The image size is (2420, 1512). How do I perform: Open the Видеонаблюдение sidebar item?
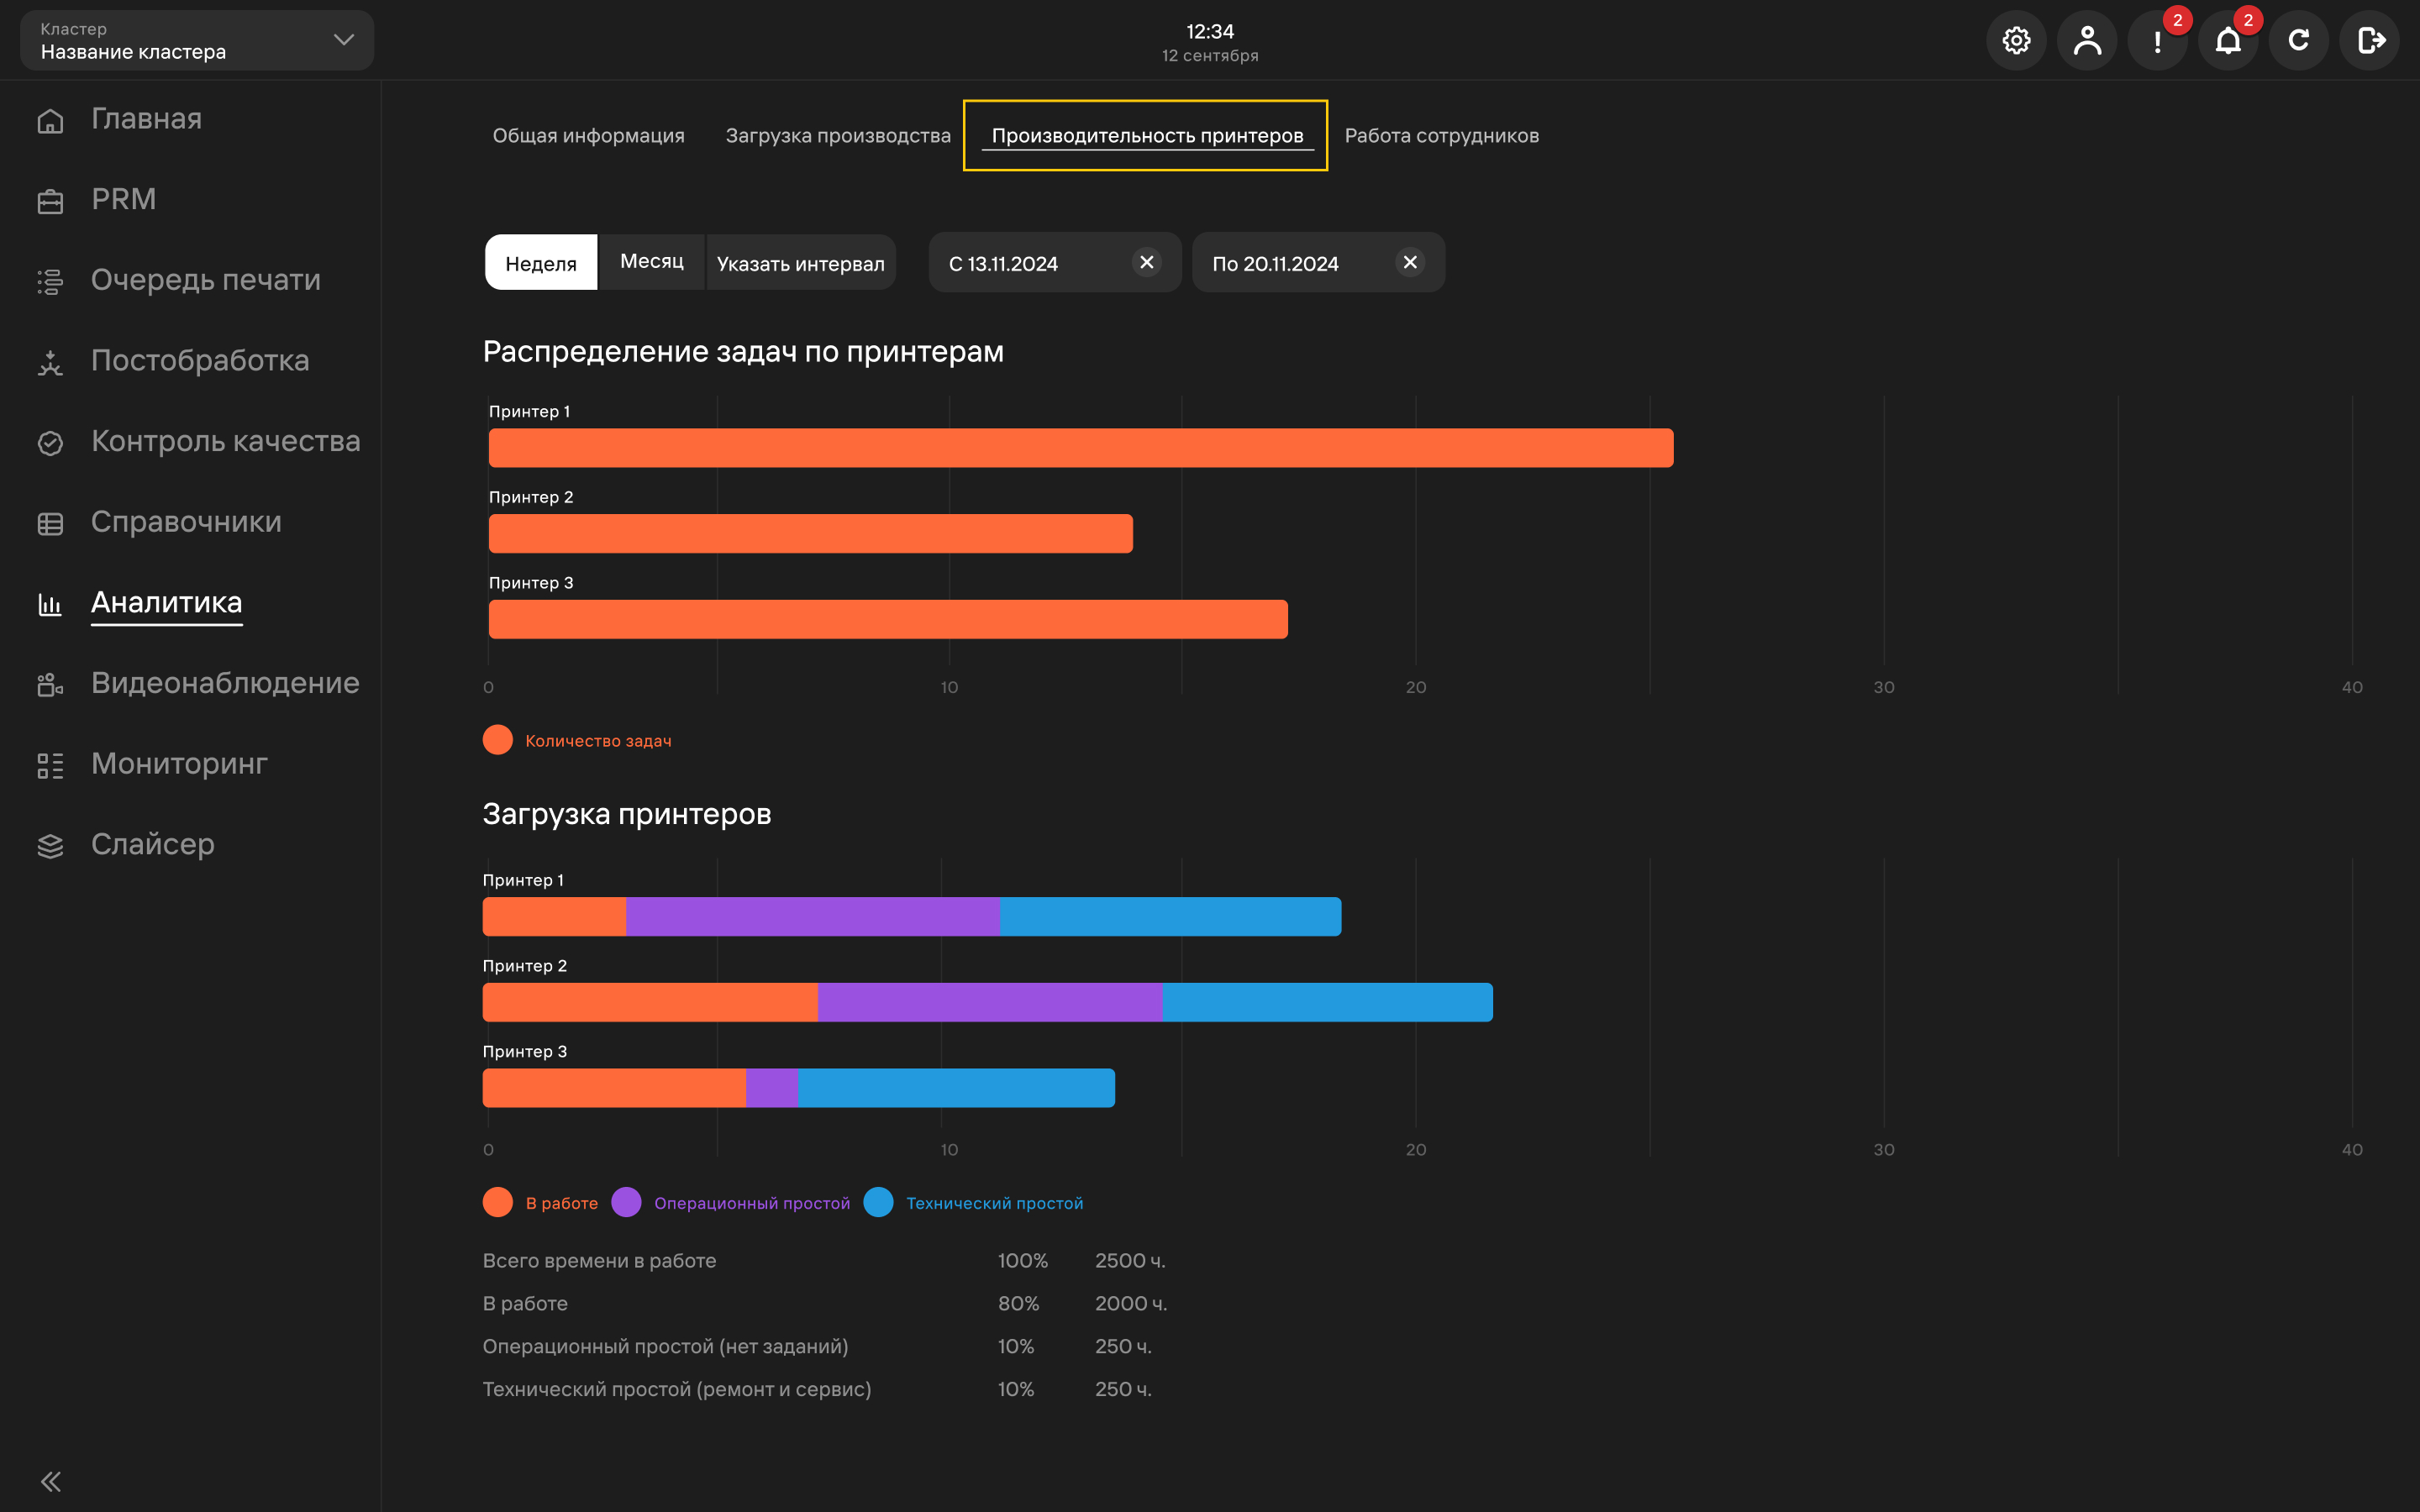pos(198,683)
